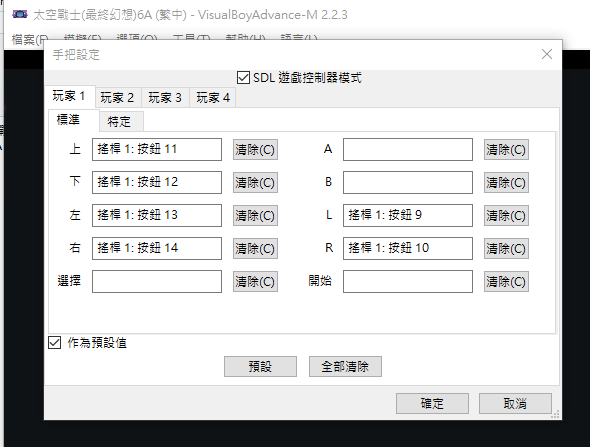Click the L button input field
The height and width of the screenshot is (447, 590).
(408, 215)
